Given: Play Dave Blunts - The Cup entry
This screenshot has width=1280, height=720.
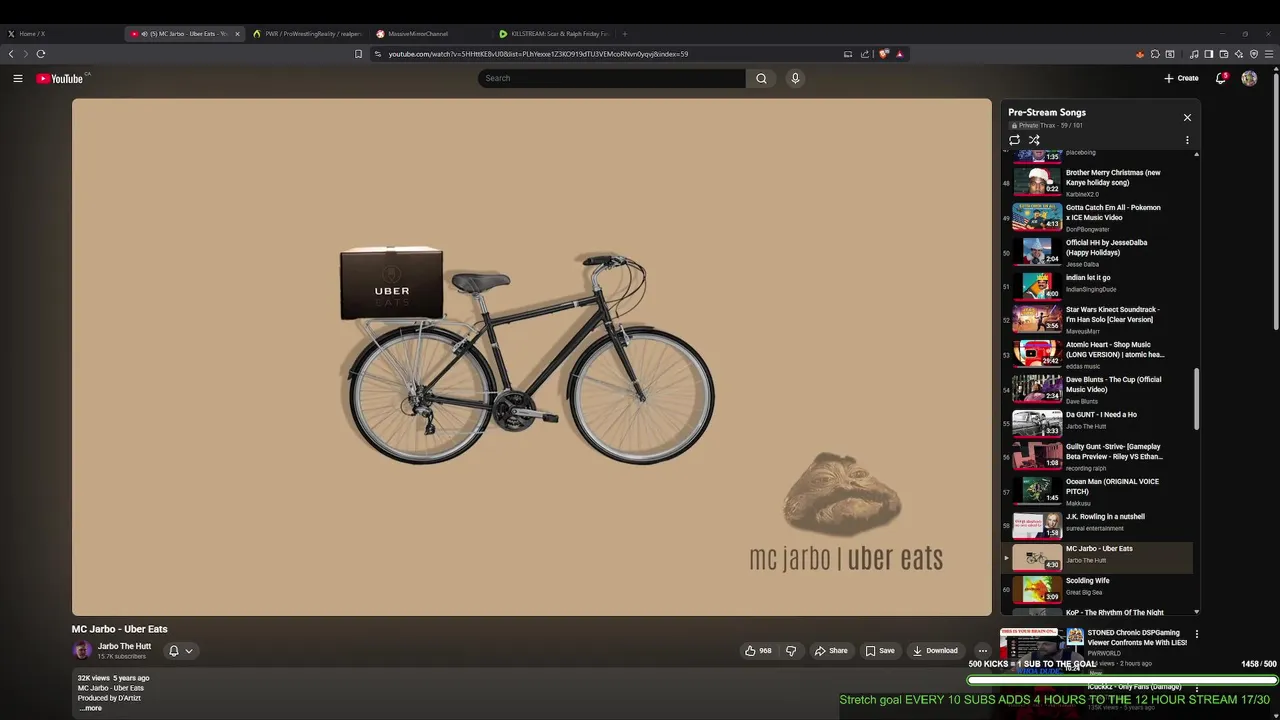Looking at the screenshot, I should [1097, 389].
